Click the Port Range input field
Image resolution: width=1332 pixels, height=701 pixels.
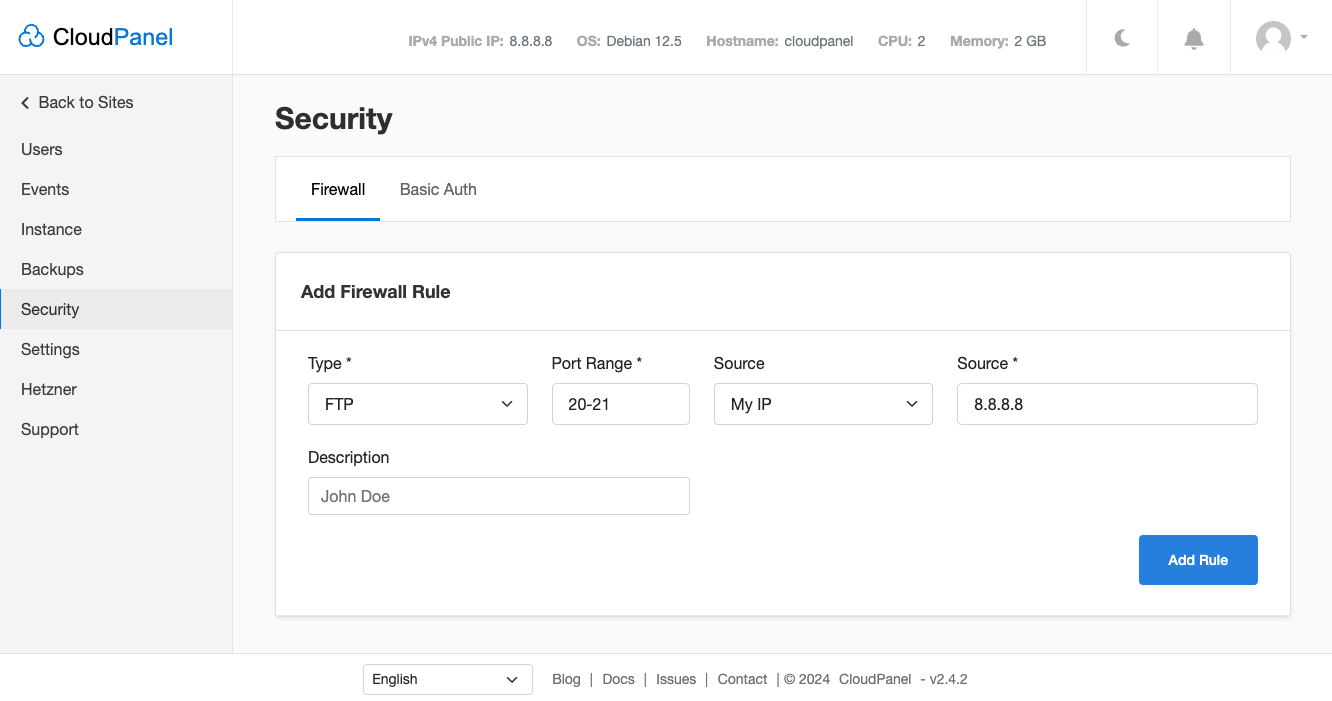620,403
